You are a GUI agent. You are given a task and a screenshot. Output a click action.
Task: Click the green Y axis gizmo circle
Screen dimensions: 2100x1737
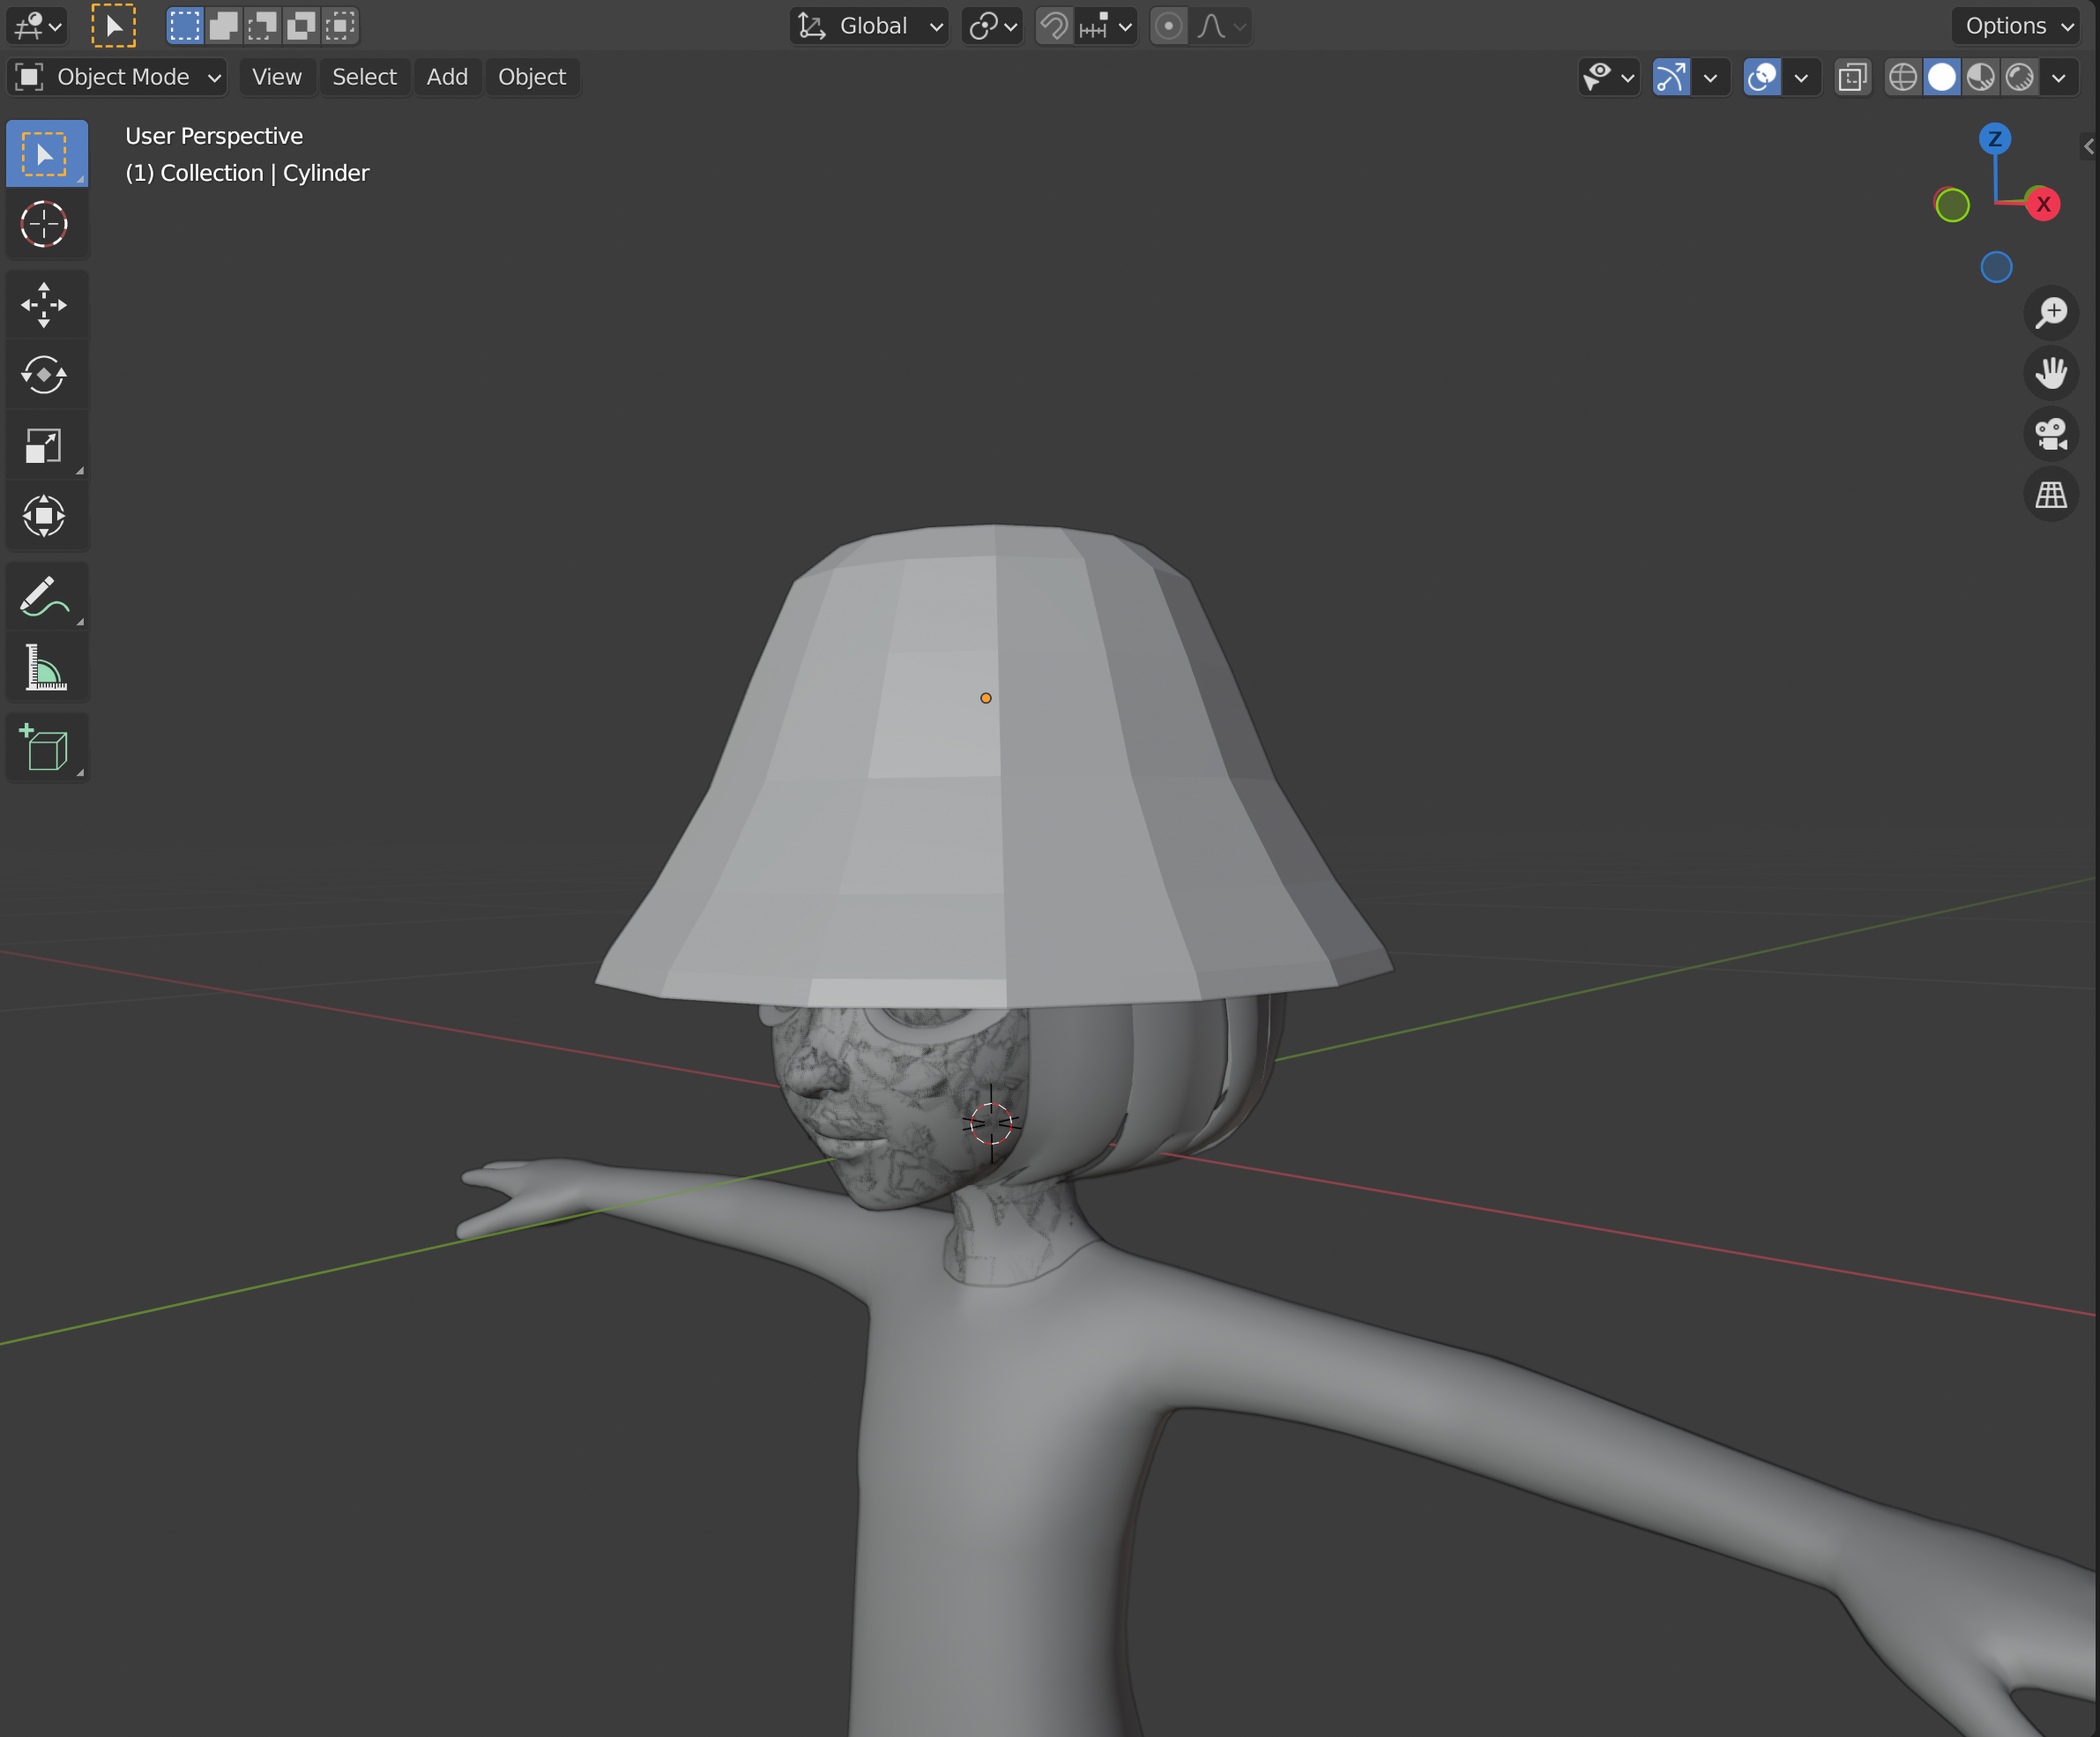click(x=1952, y=205)
